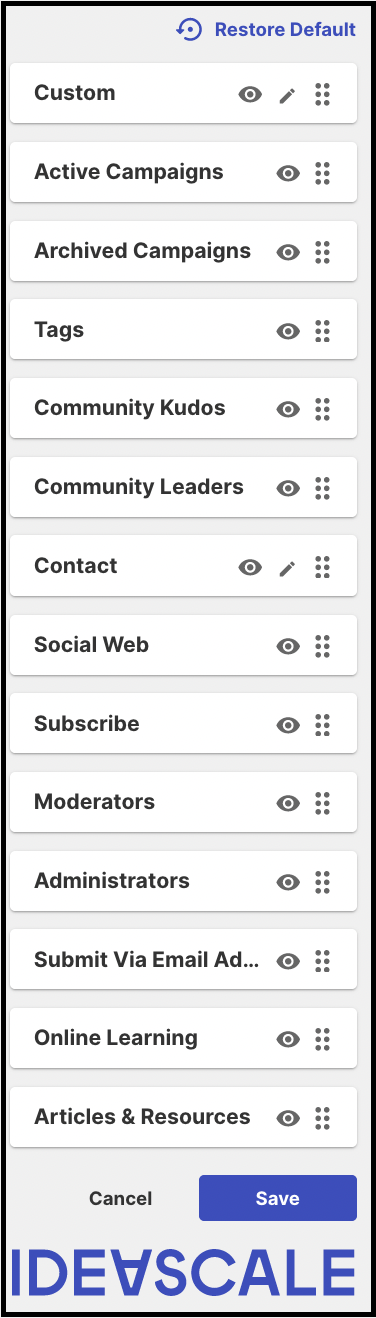Hide the Articles & Resources widget
This screenshot has width=376, height=1318.
[x=288, y=1119]
